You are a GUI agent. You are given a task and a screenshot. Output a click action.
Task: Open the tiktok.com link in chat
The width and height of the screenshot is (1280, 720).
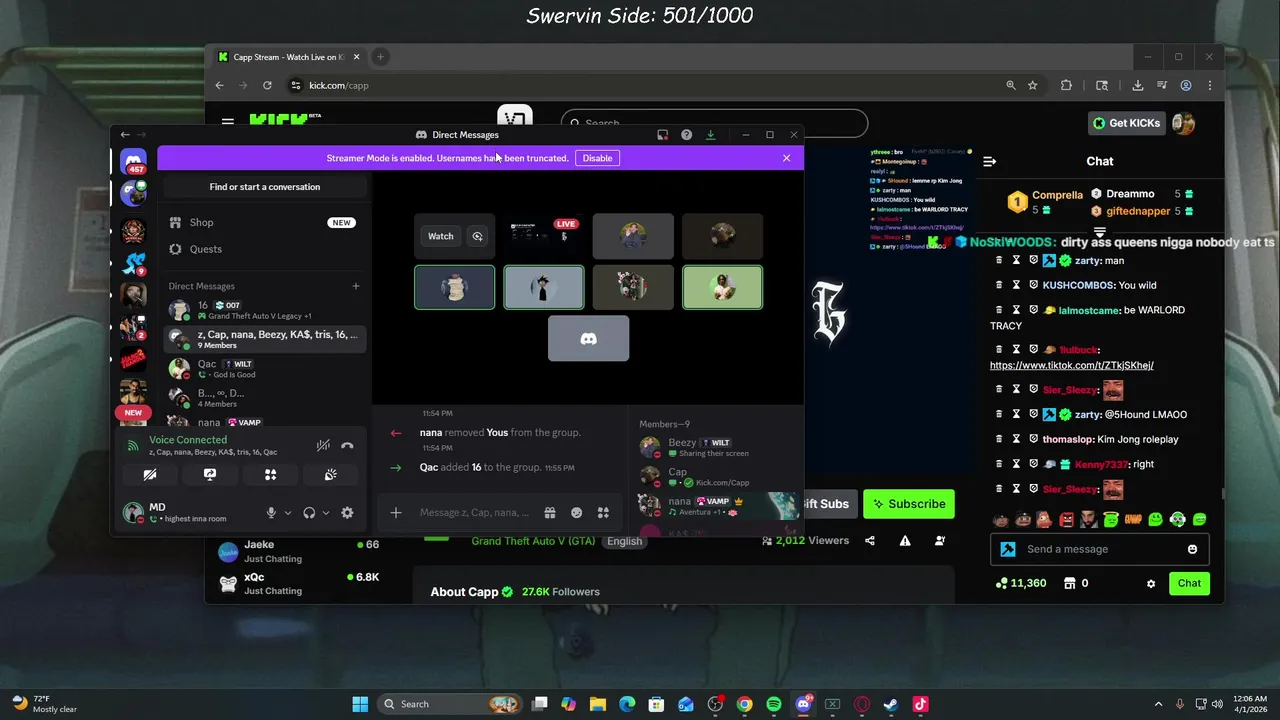point(1071,365)
